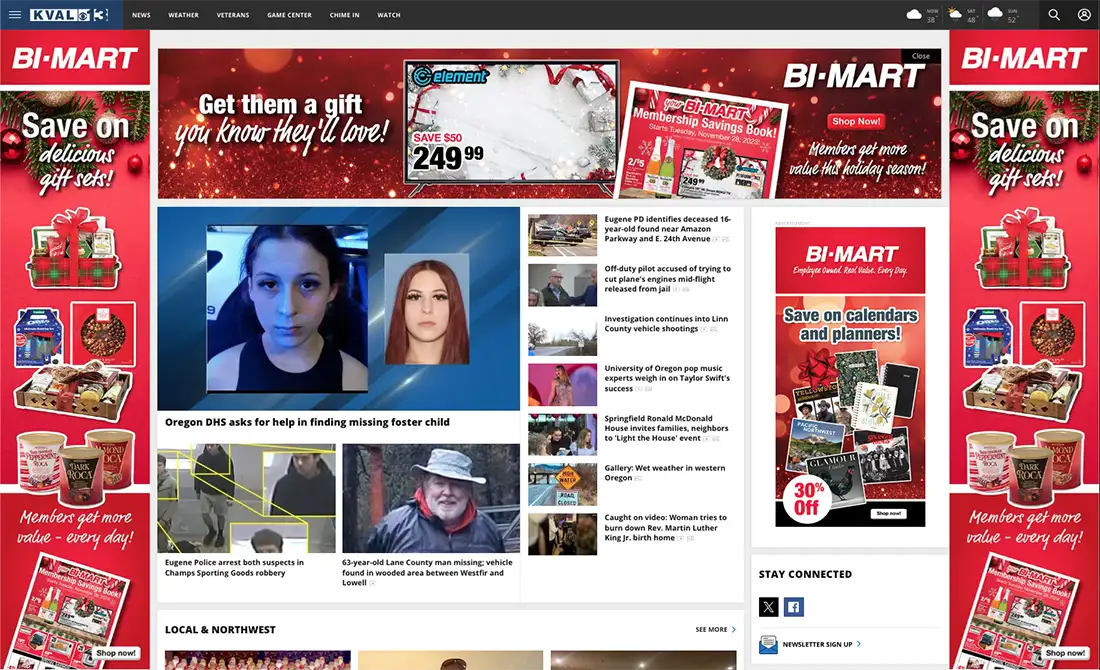Open the High Water road closed thumbnail
This screenshot has height=670, width=1100.
coord(563,484)
